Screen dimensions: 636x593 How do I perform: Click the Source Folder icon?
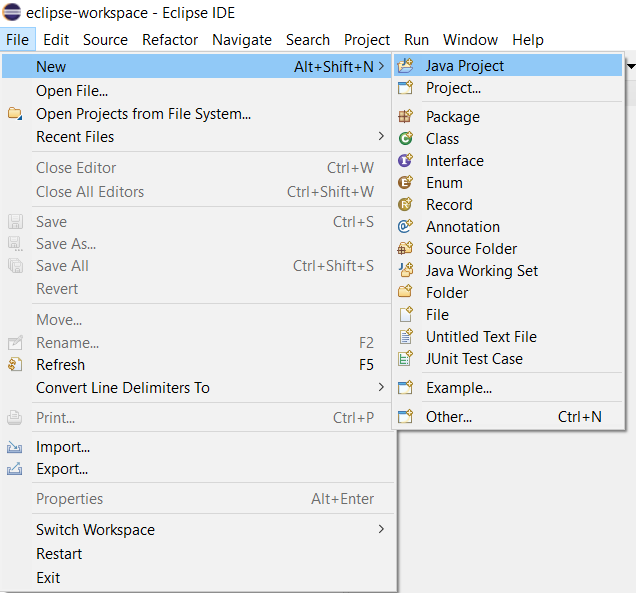405,249
